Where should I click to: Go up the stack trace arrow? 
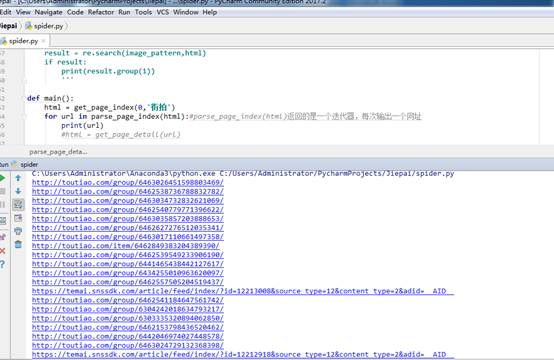(18, 178)
